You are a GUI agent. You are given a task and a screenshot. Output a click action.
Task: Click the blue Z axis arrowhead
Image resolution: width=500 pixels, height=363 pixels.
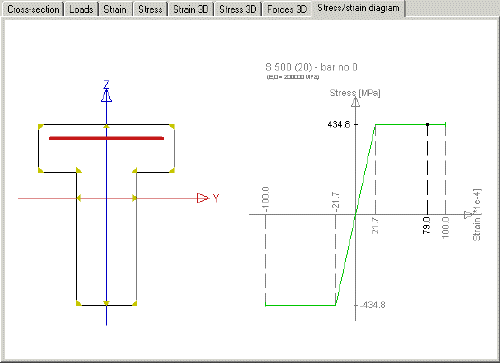click(106, 96)
